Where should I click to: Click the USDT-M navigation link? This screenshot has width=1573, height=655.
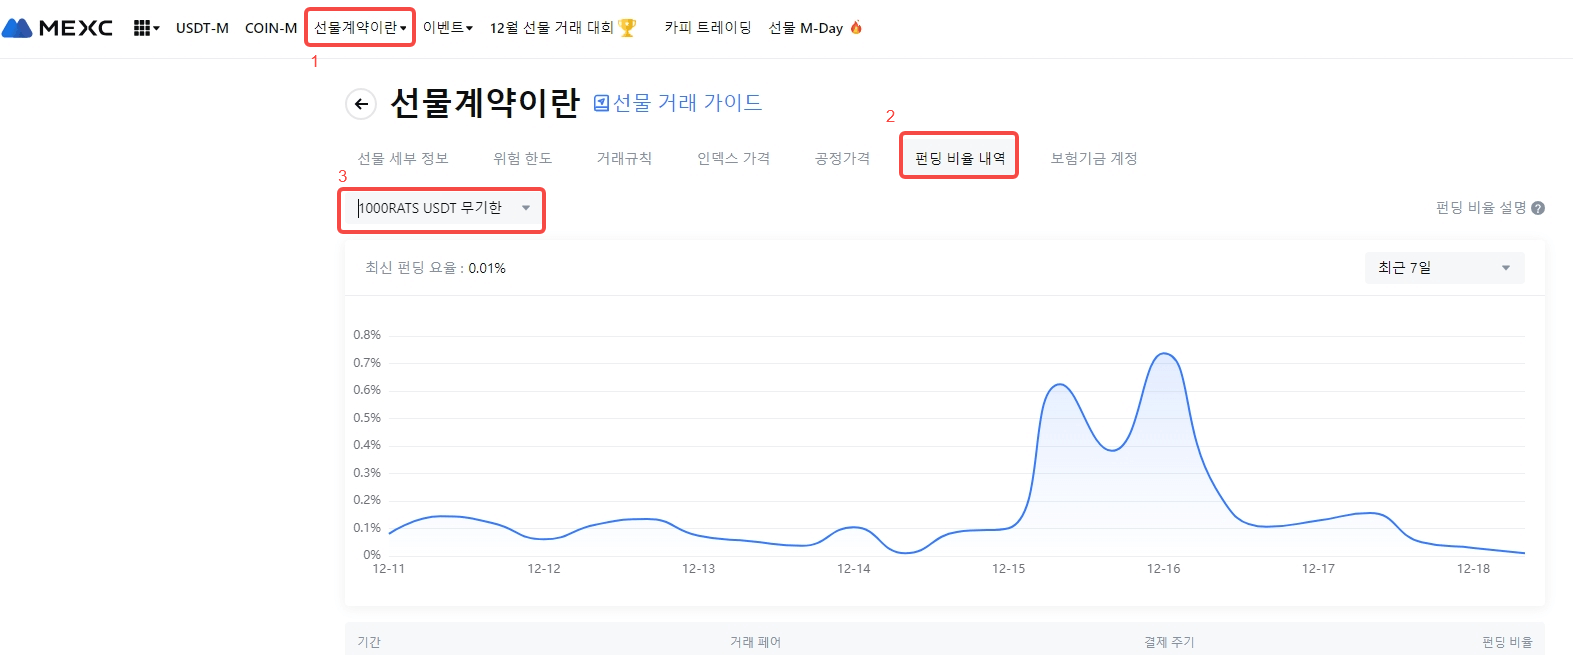[x=202, y=28]
